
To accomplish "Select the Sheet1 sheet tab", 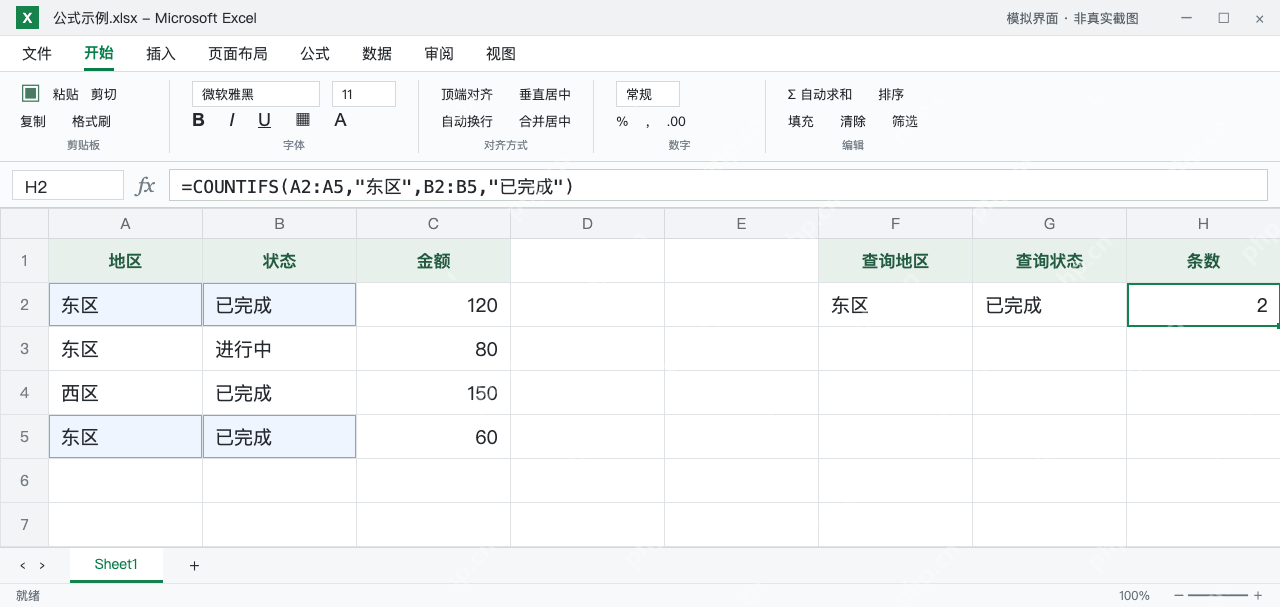I will (x=116, y=565).
